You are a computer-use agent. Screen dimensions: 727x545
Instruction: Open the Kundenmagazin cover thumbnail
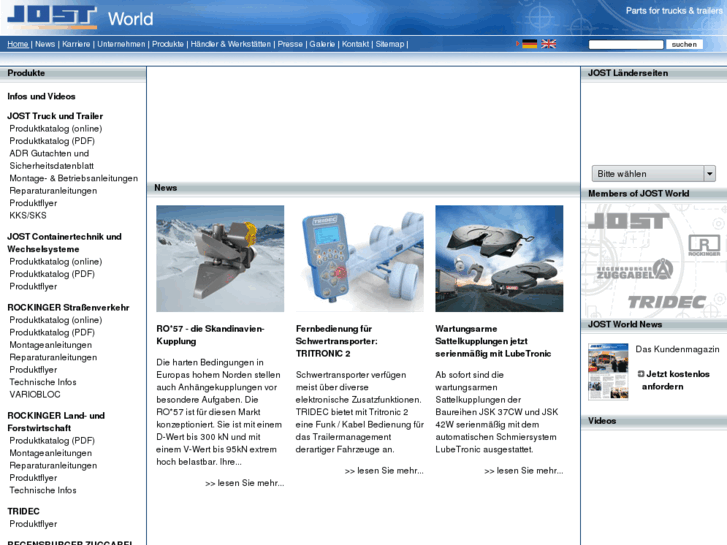[x=608, y=372]
